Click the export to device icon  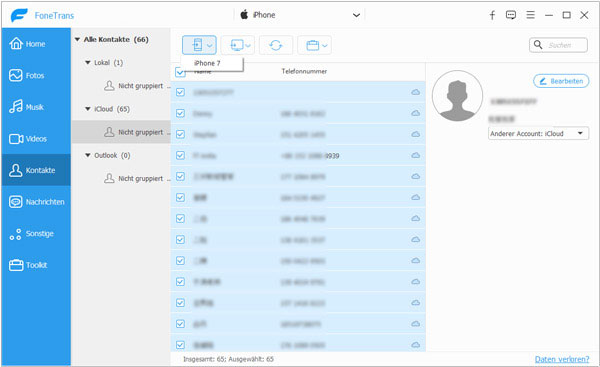point(197,45)
